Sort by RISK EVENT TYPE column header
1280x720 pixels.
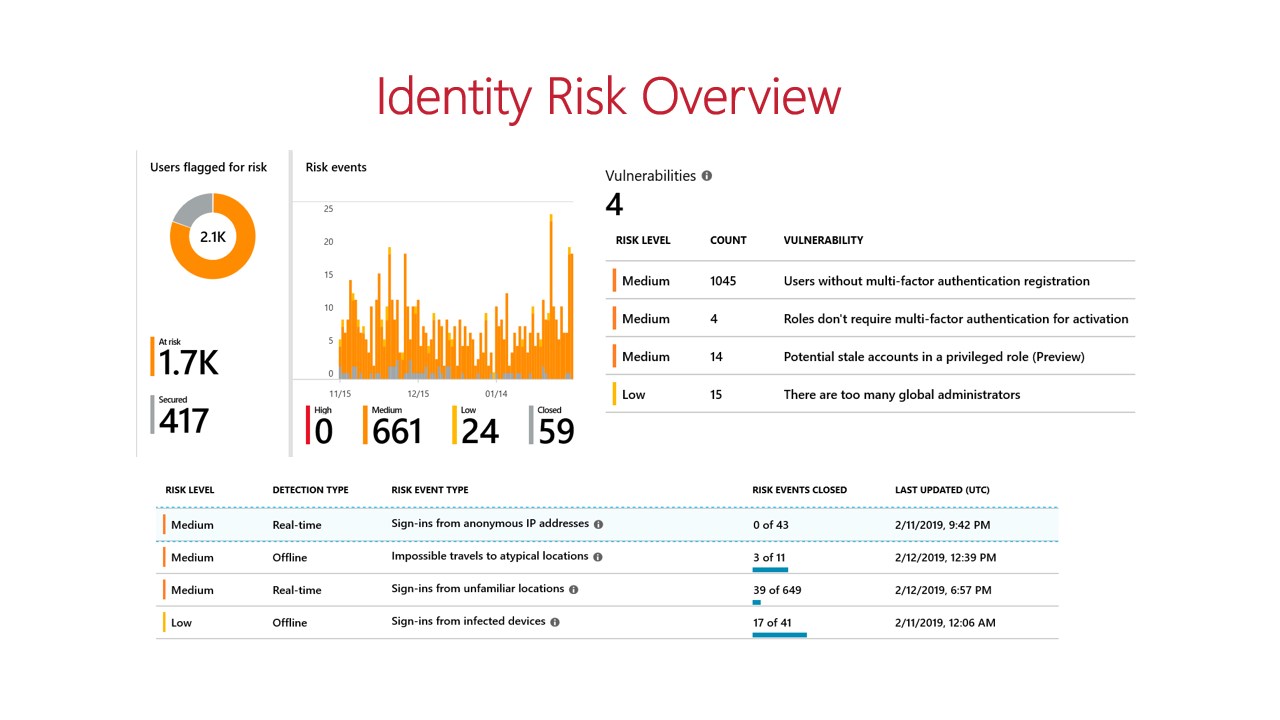pos(430,490)
